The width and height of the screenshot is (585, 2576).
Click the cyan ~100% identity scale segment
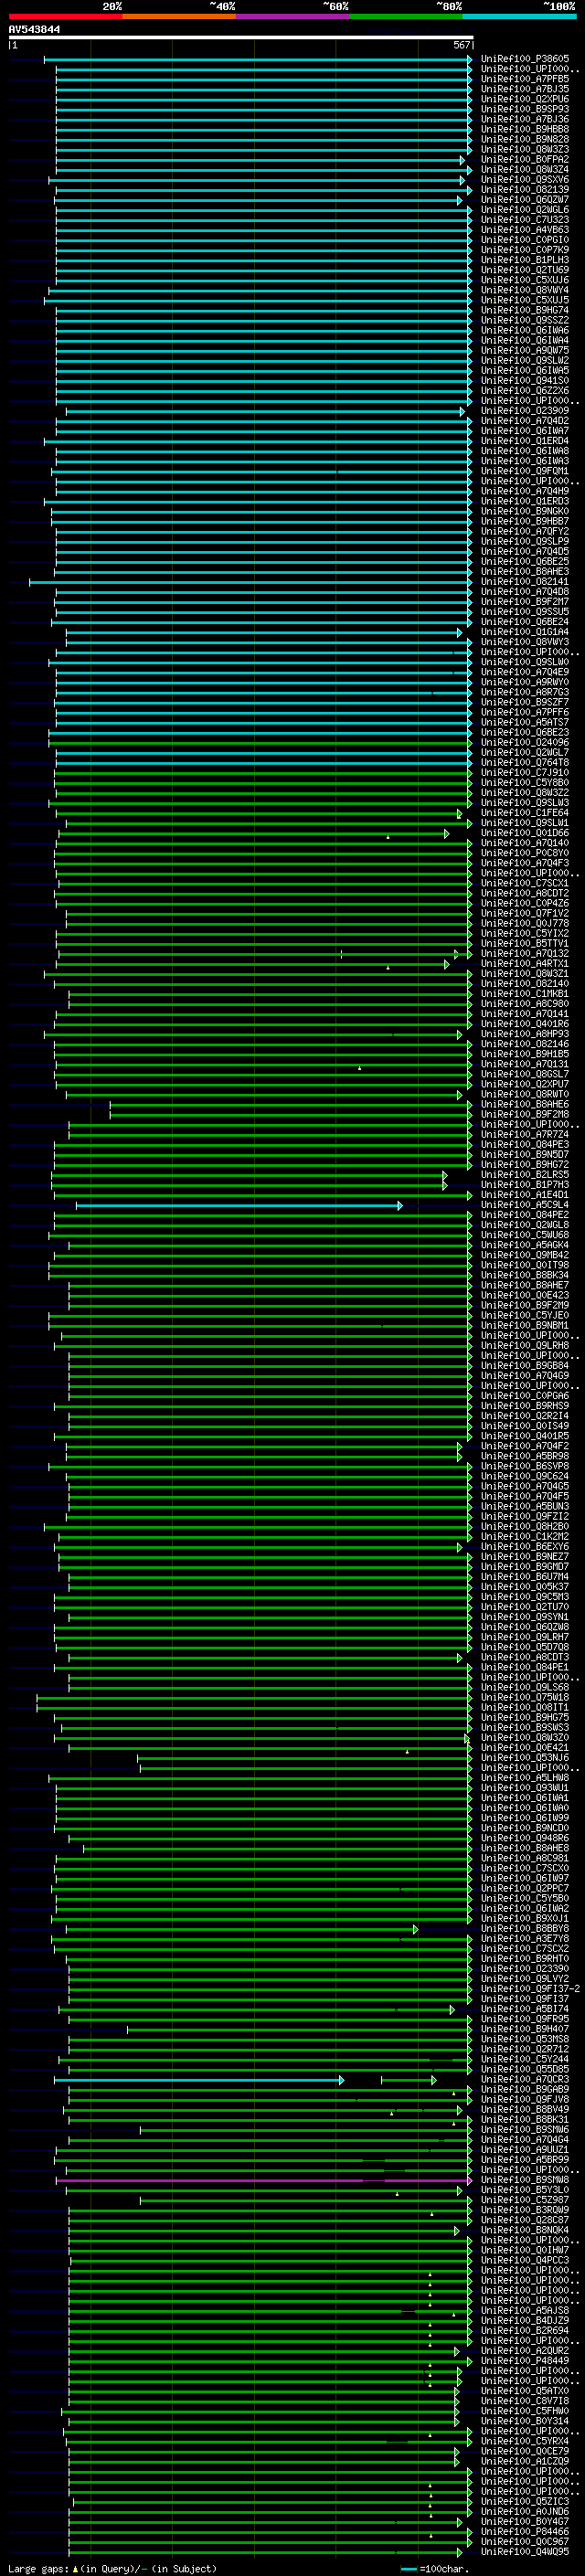(x=519, y=16)
